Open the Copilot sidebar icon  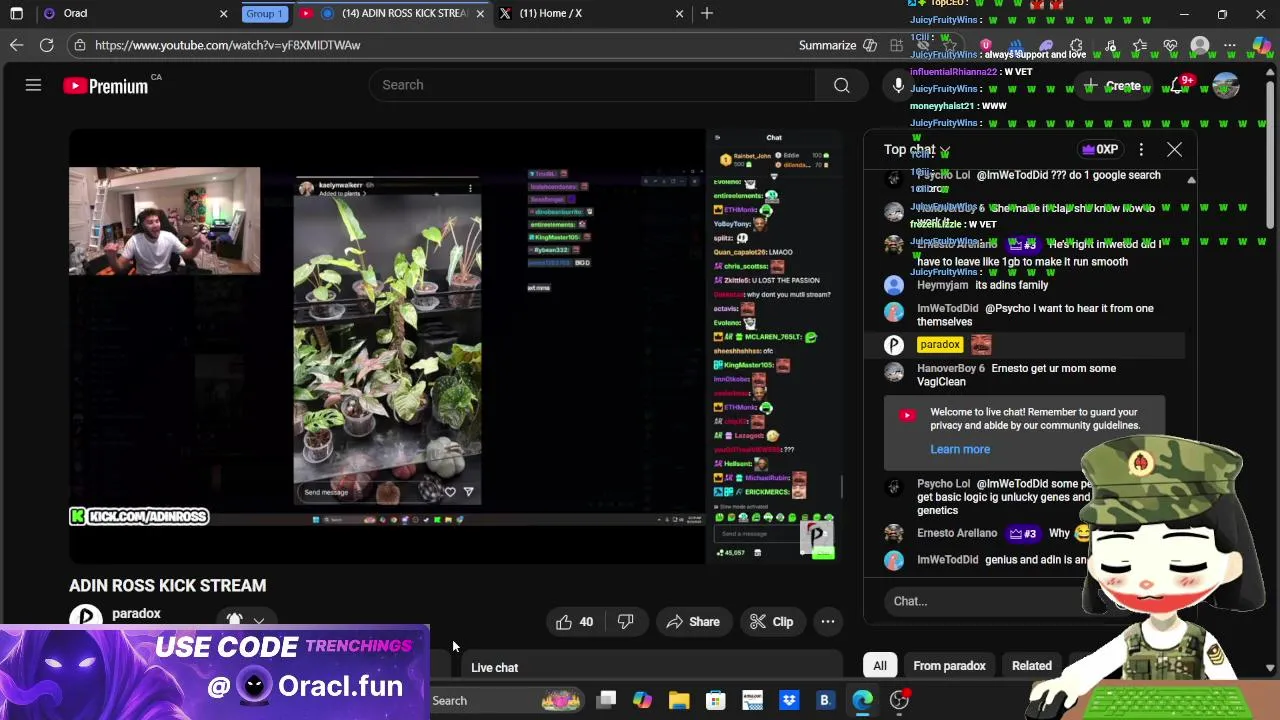[1261, 45]
